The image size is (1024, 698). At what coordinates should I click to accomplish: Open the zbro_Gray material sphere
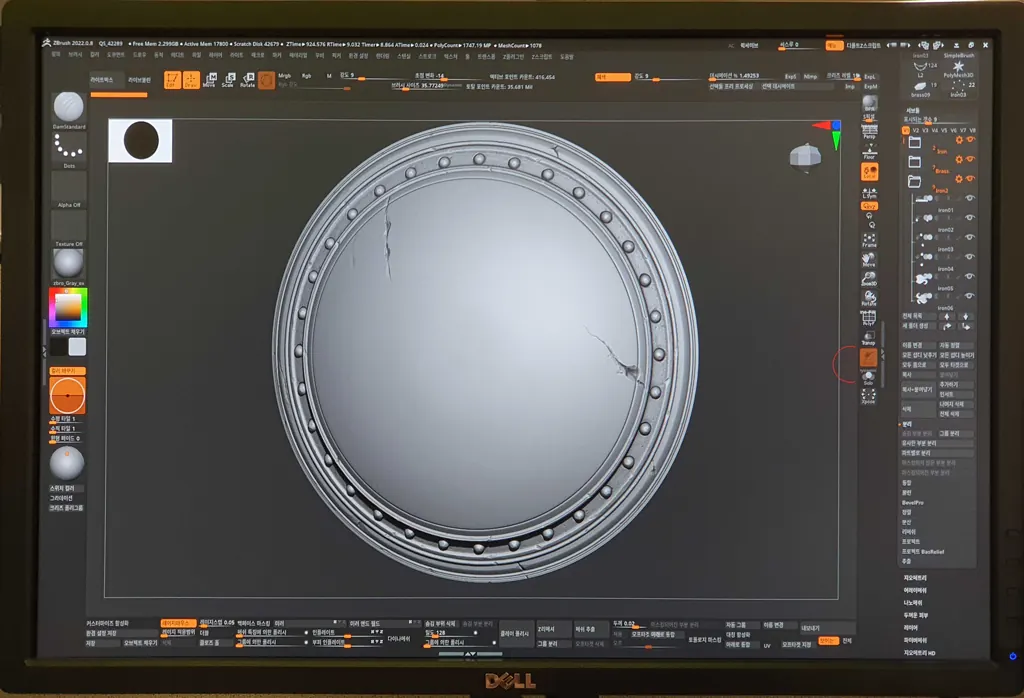pos(69,264)
